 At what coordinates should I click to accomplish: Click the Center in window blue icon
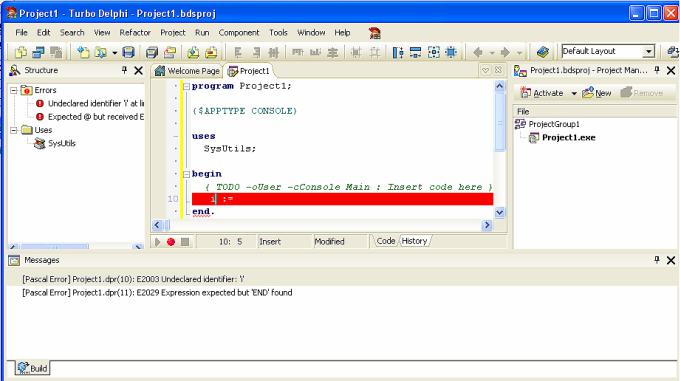[x=451, y=52]
